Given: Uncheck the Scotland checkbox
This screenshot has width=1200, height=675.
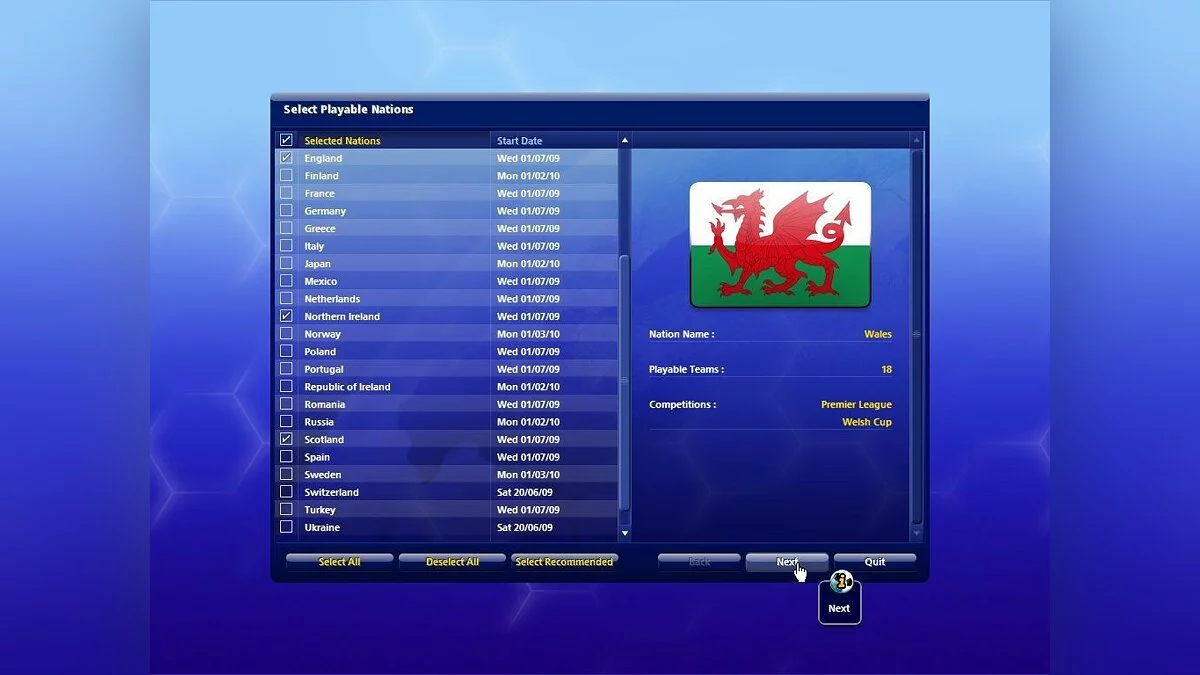Looking at the screenshot, I should (286, 439).
